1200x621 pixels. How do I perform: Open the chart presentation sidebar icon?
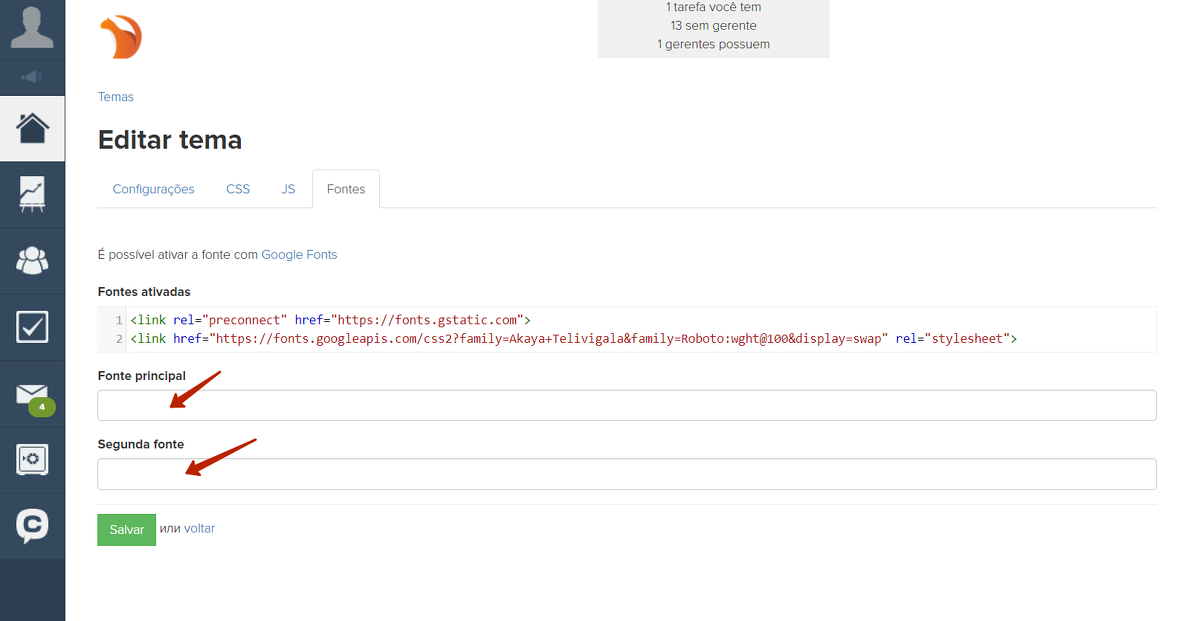pos(32,194)
